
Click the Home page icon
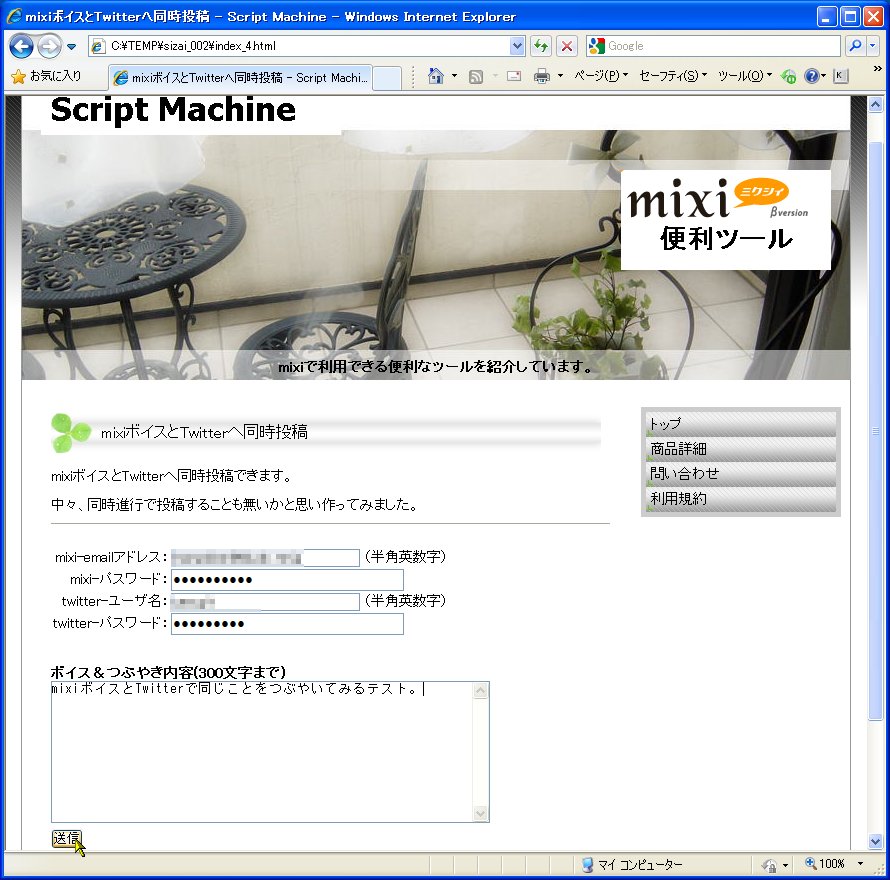[436, 76]
